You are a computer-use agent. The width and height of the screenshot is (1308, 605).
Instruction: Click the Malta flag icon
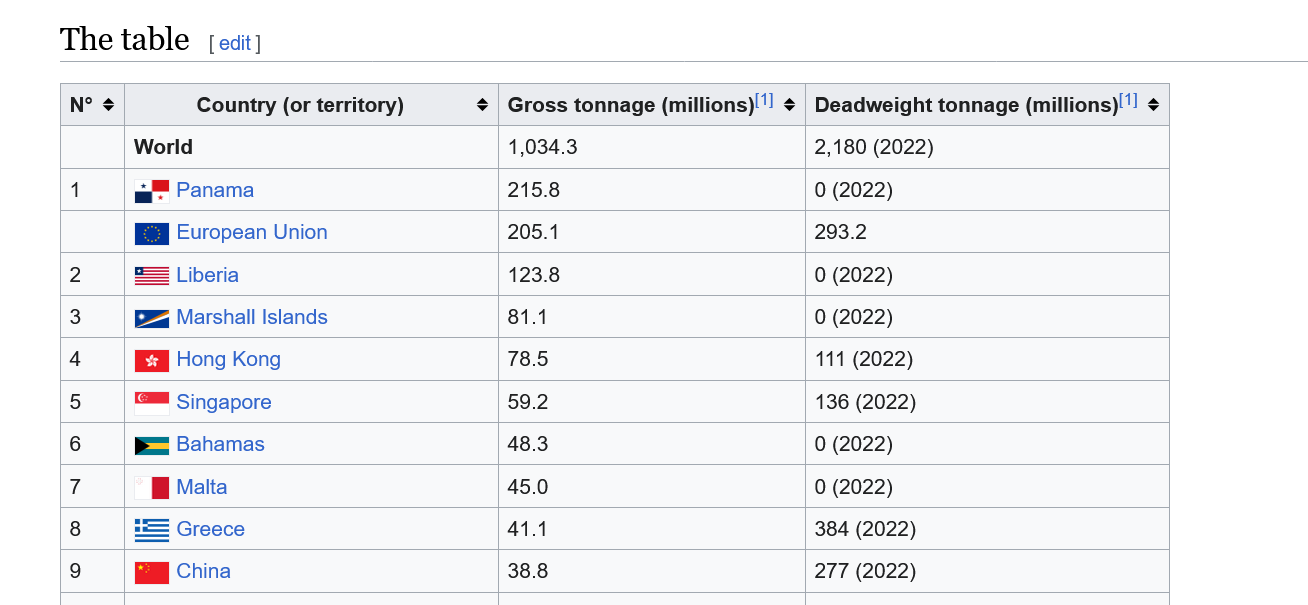[152, 488]
